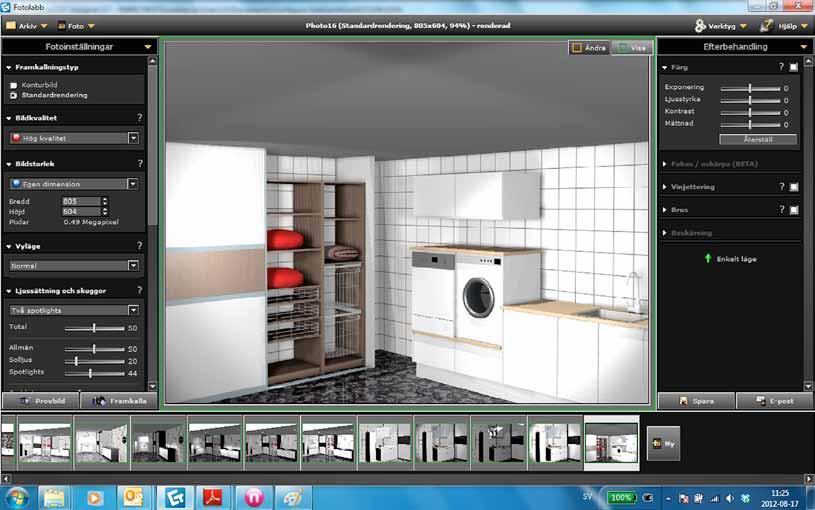Click the E-post button
The image size is (815, 510).
774,401
